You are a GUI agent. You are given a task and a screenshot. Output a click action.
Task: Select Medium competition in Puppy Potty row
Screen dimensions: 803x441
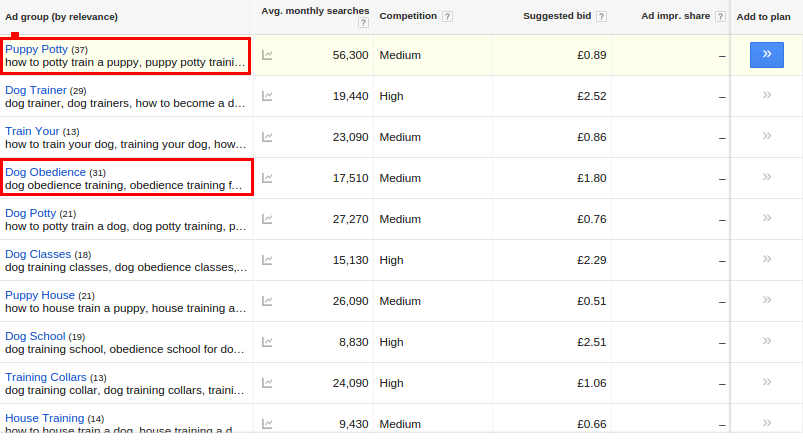pos(400,55)
